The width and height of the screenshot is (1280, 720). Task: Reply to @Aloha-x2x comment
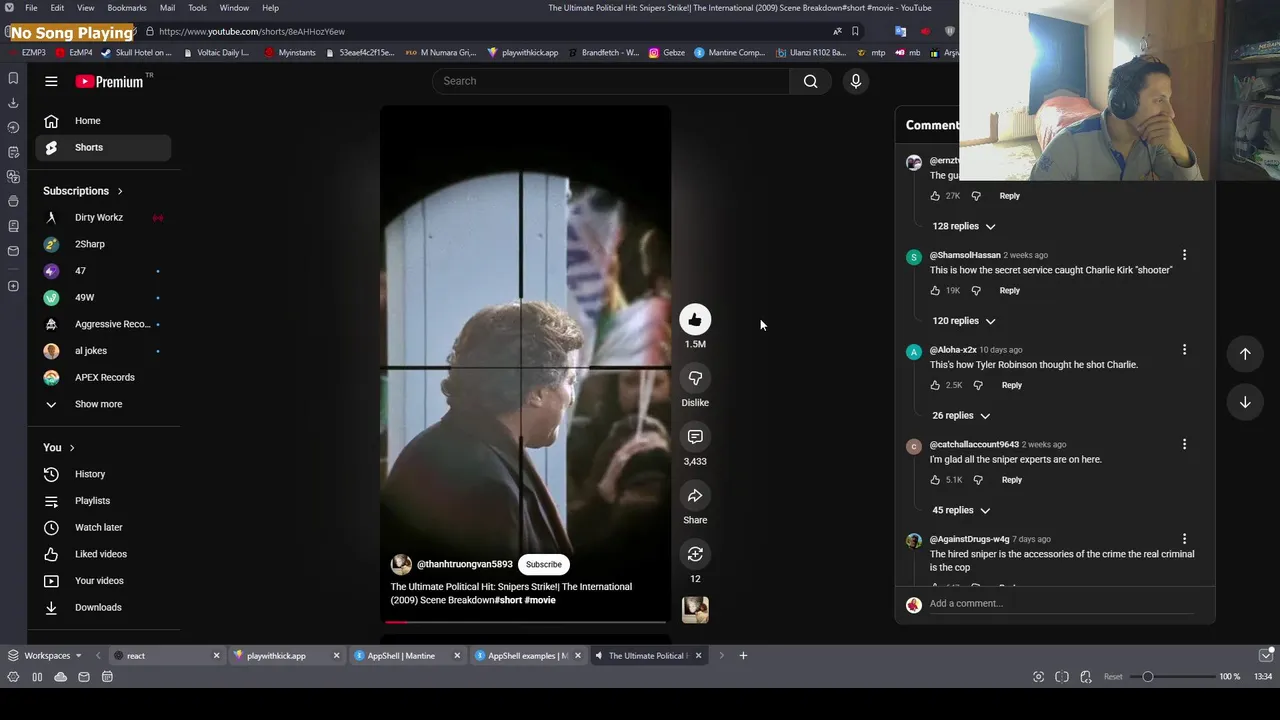click(1012, 385)
